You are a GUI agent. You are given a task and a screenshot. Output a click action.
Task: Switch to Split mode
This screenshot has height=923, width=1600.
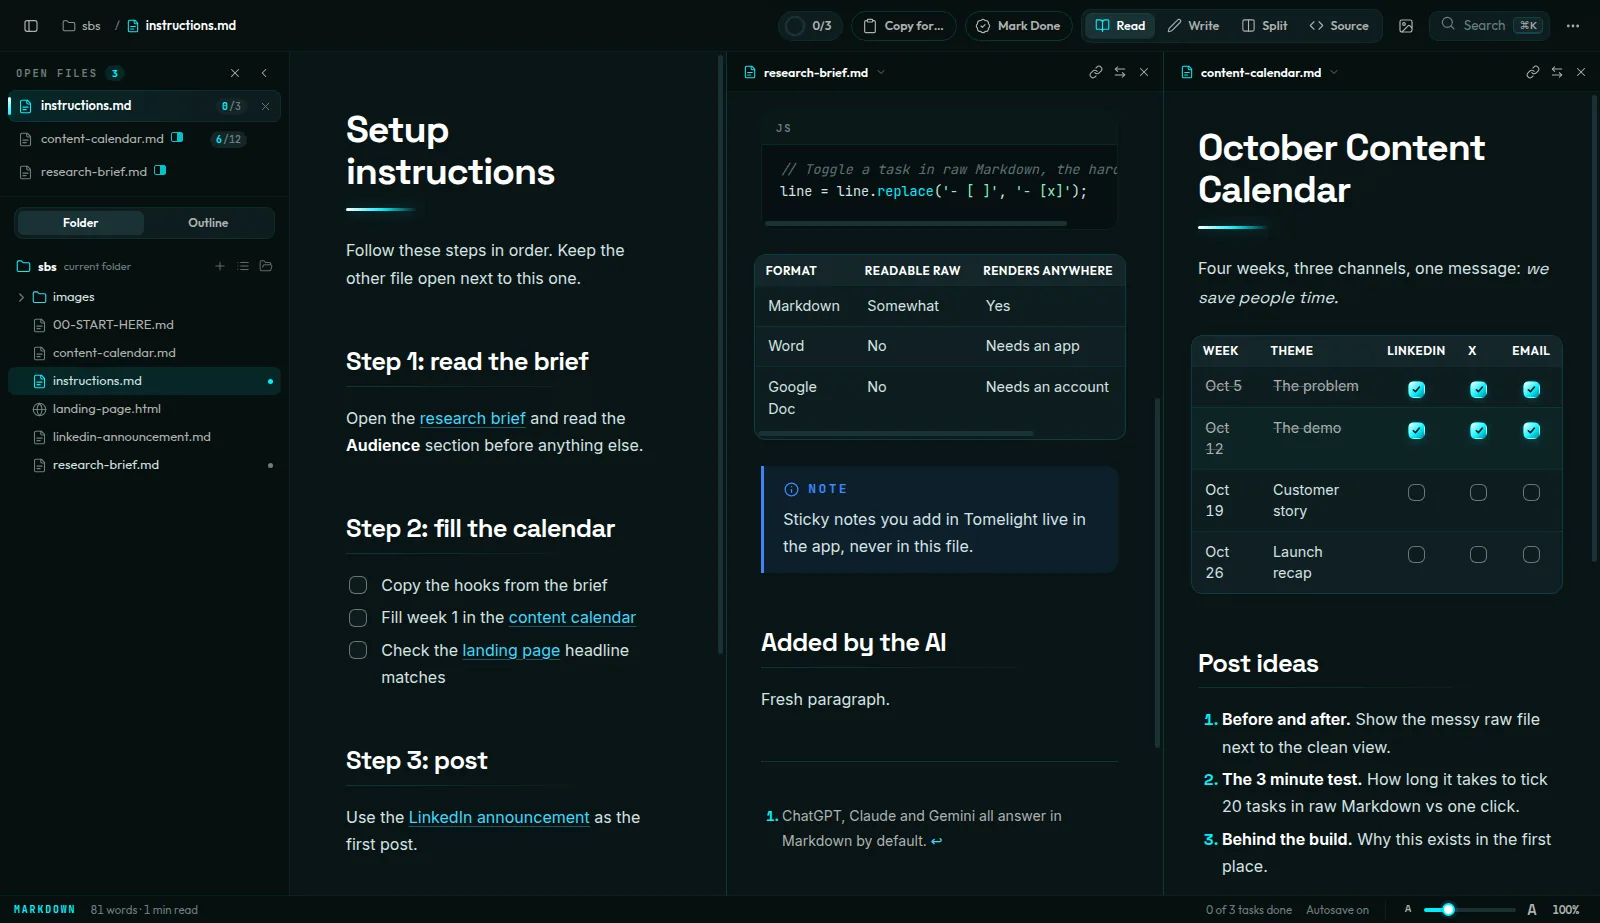[1264, 26]
